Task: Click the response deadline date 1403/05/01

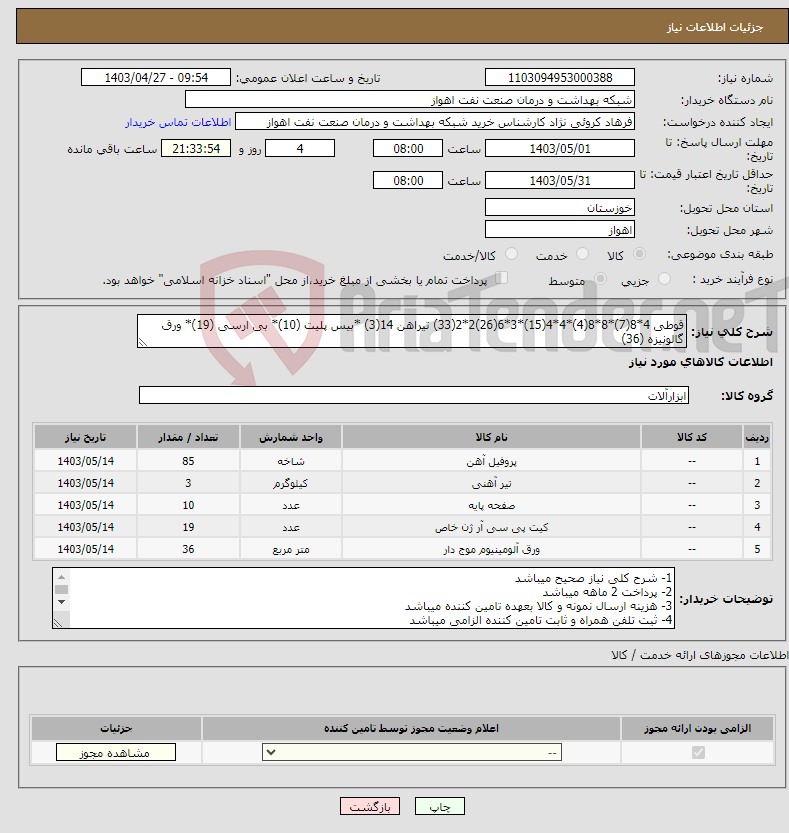Action: pos(560,148)
